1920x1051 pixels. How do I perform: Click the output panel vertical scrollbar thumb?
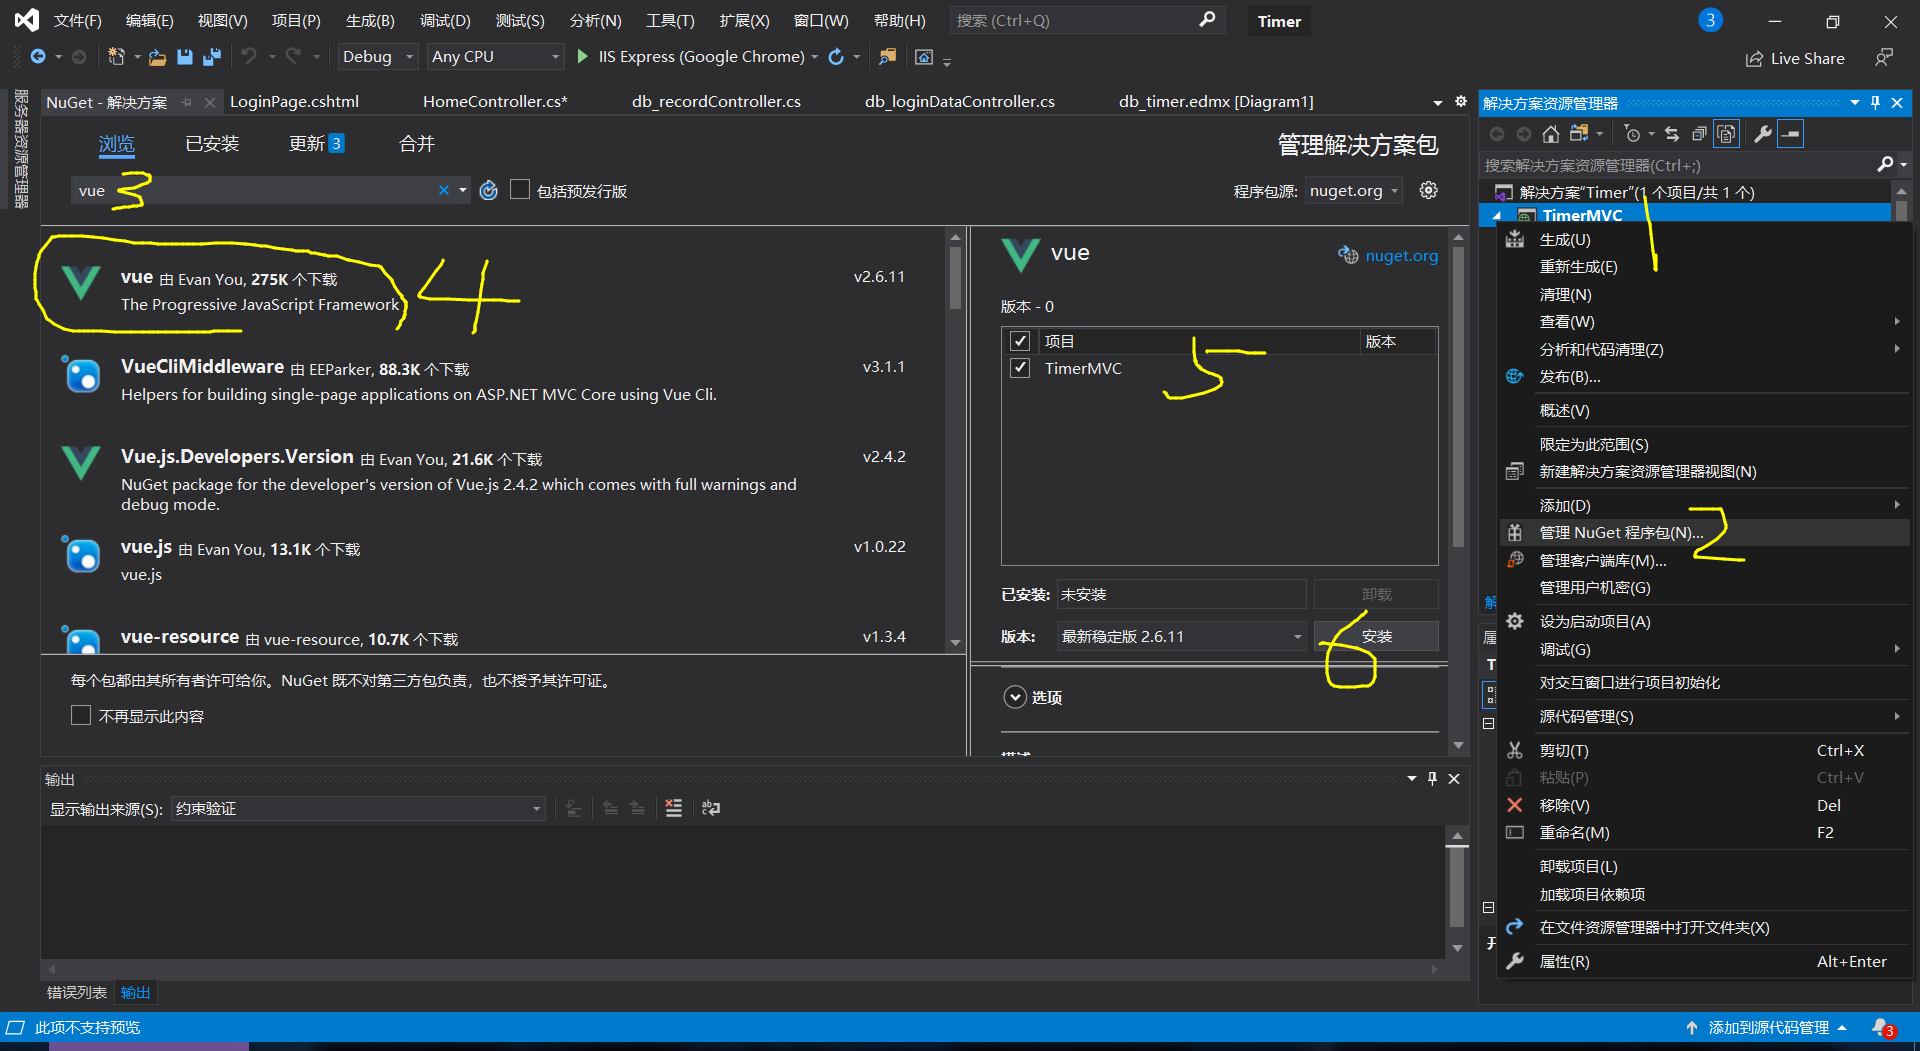tap(1457, 886)
